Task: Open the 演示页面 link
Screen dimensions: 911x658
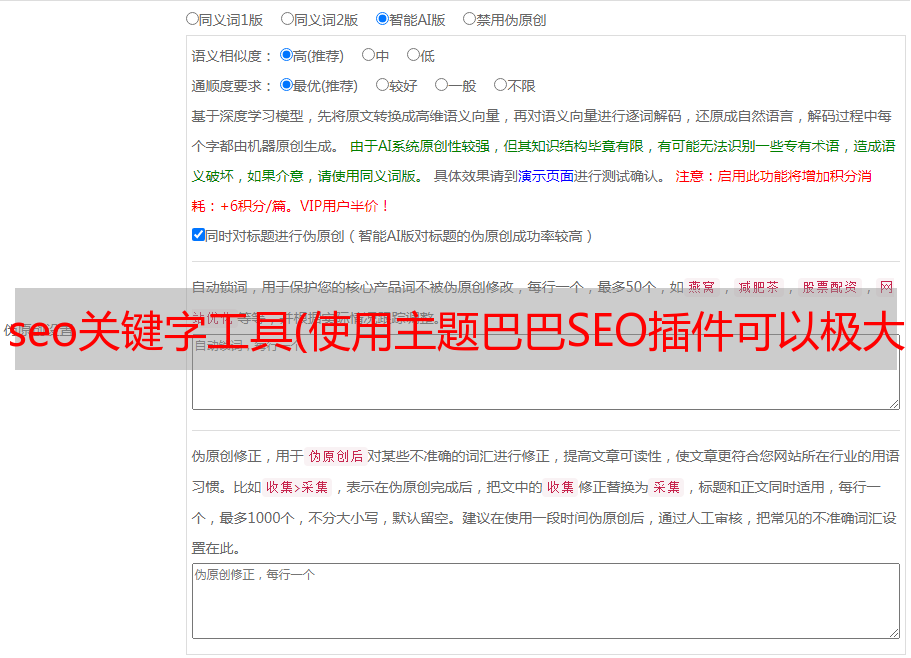Action: pyautogui.click(x=545, y=176)
